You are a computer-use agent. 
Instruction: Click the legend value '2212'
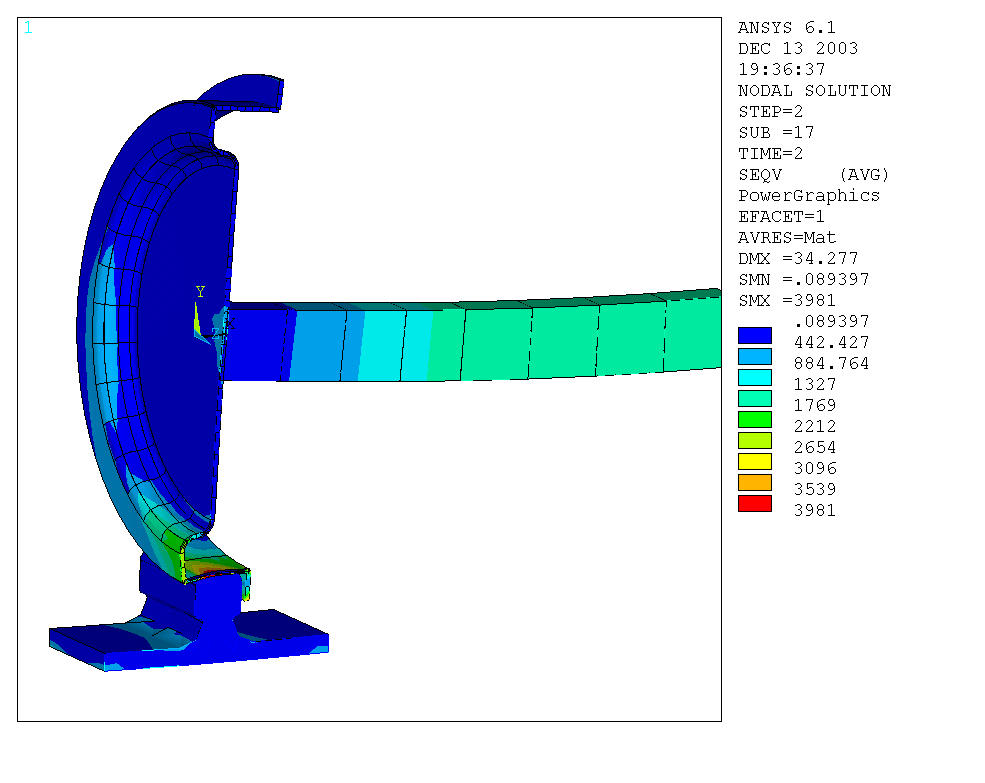(815, 427)
